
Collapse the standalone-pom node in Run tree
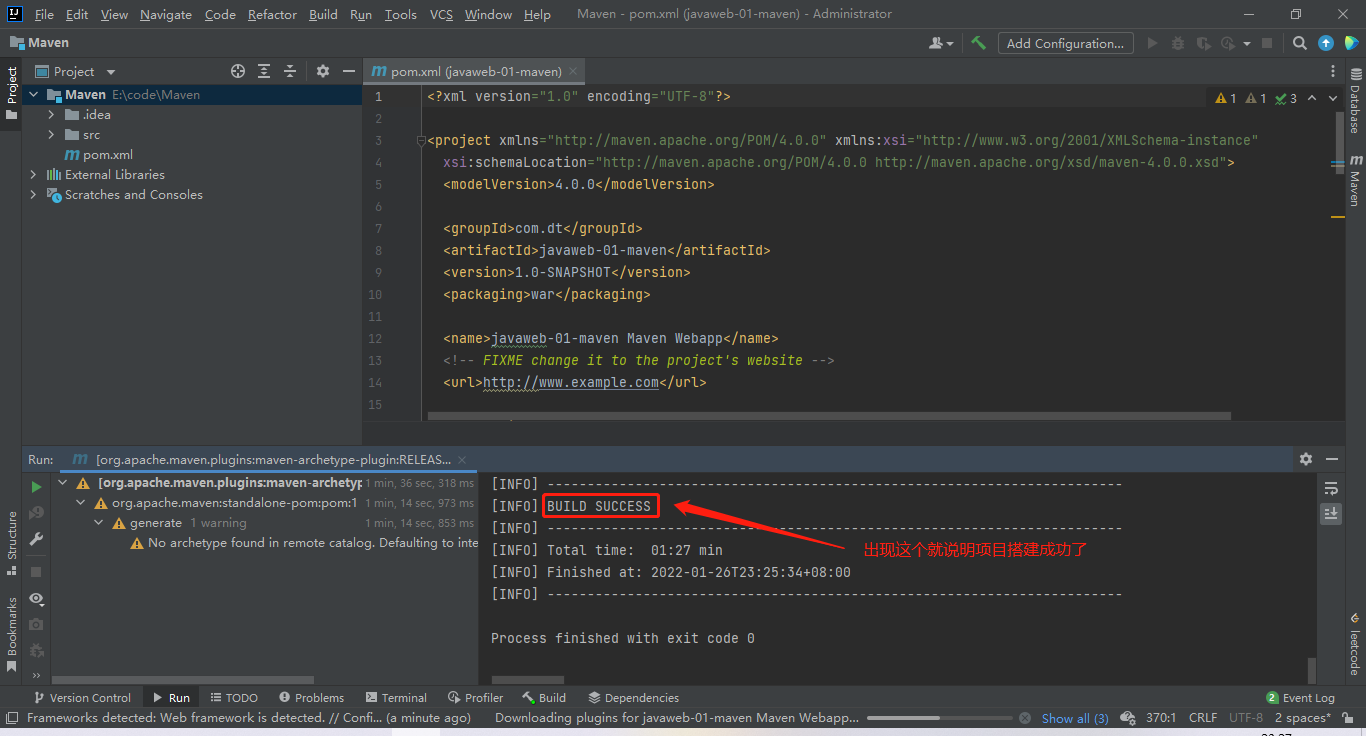point(81,503)
